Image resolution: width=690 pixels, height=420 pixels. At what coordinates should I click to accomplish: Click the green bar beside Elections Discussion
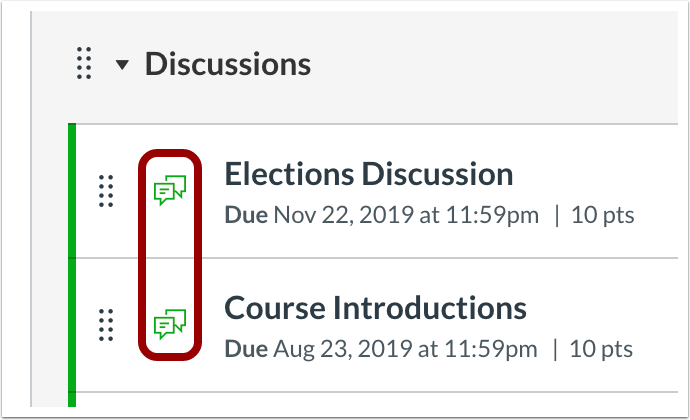[72, 191]
